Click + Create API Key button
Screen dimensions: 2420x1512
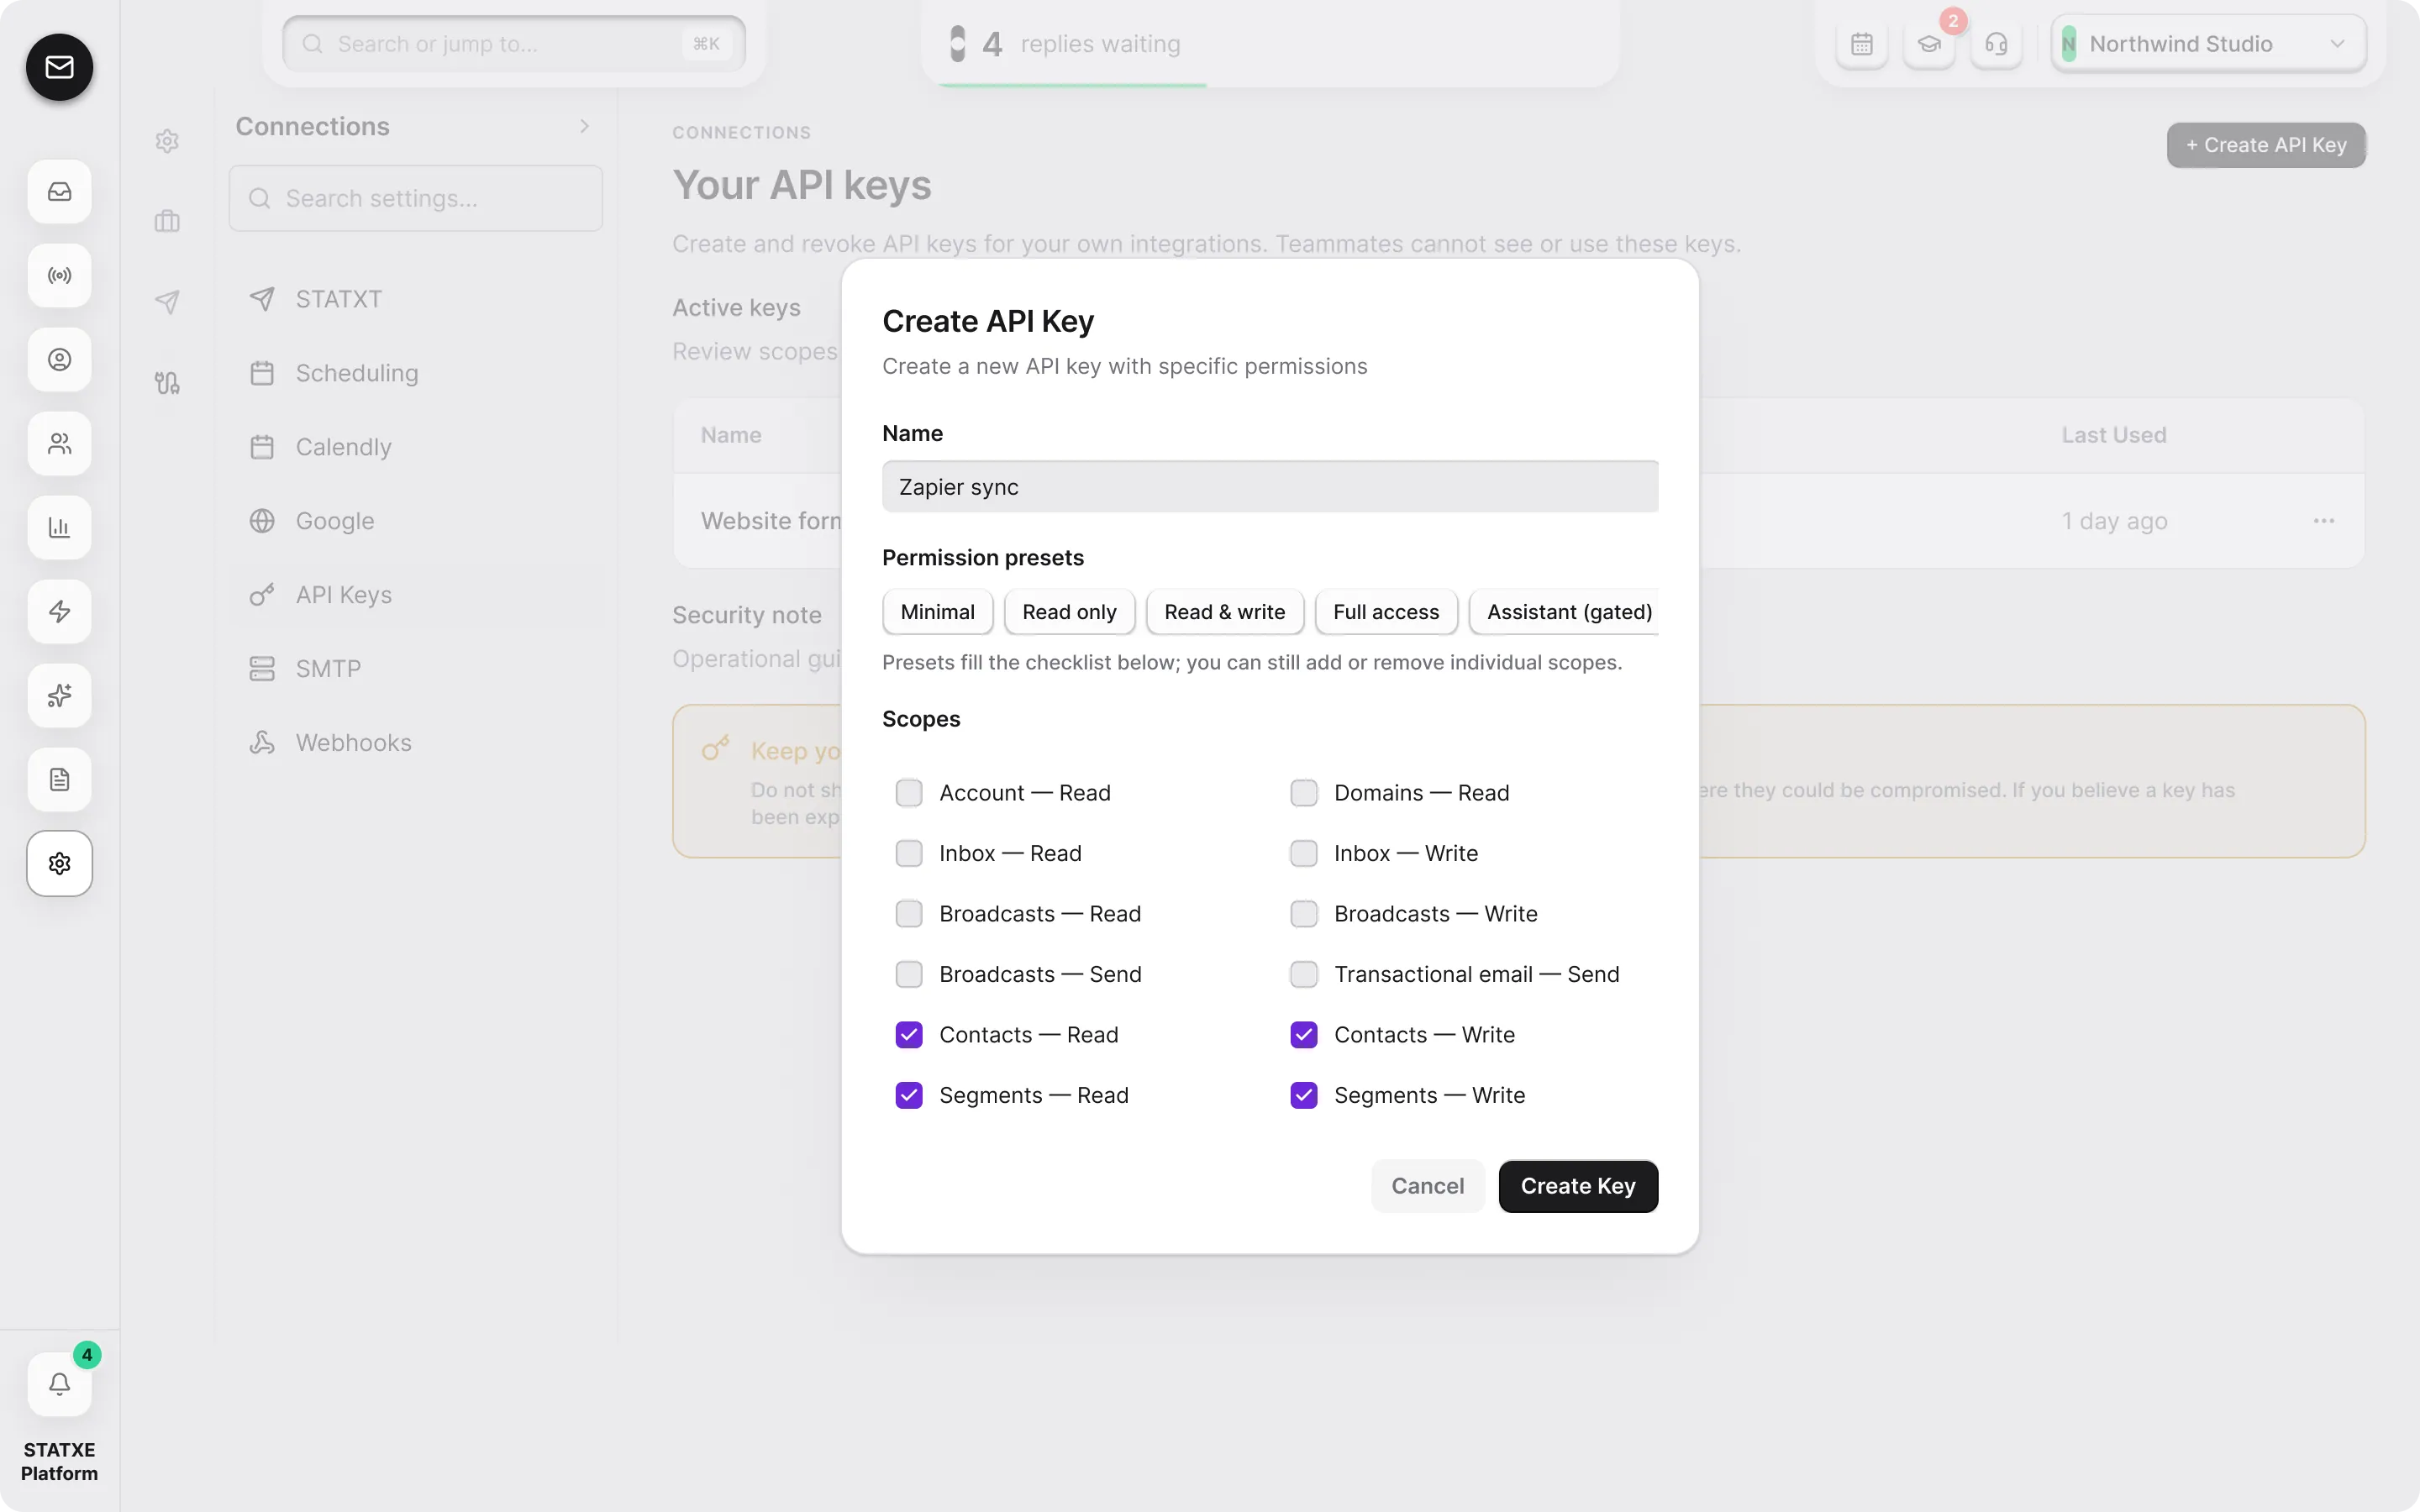[x=2266, y=145]
